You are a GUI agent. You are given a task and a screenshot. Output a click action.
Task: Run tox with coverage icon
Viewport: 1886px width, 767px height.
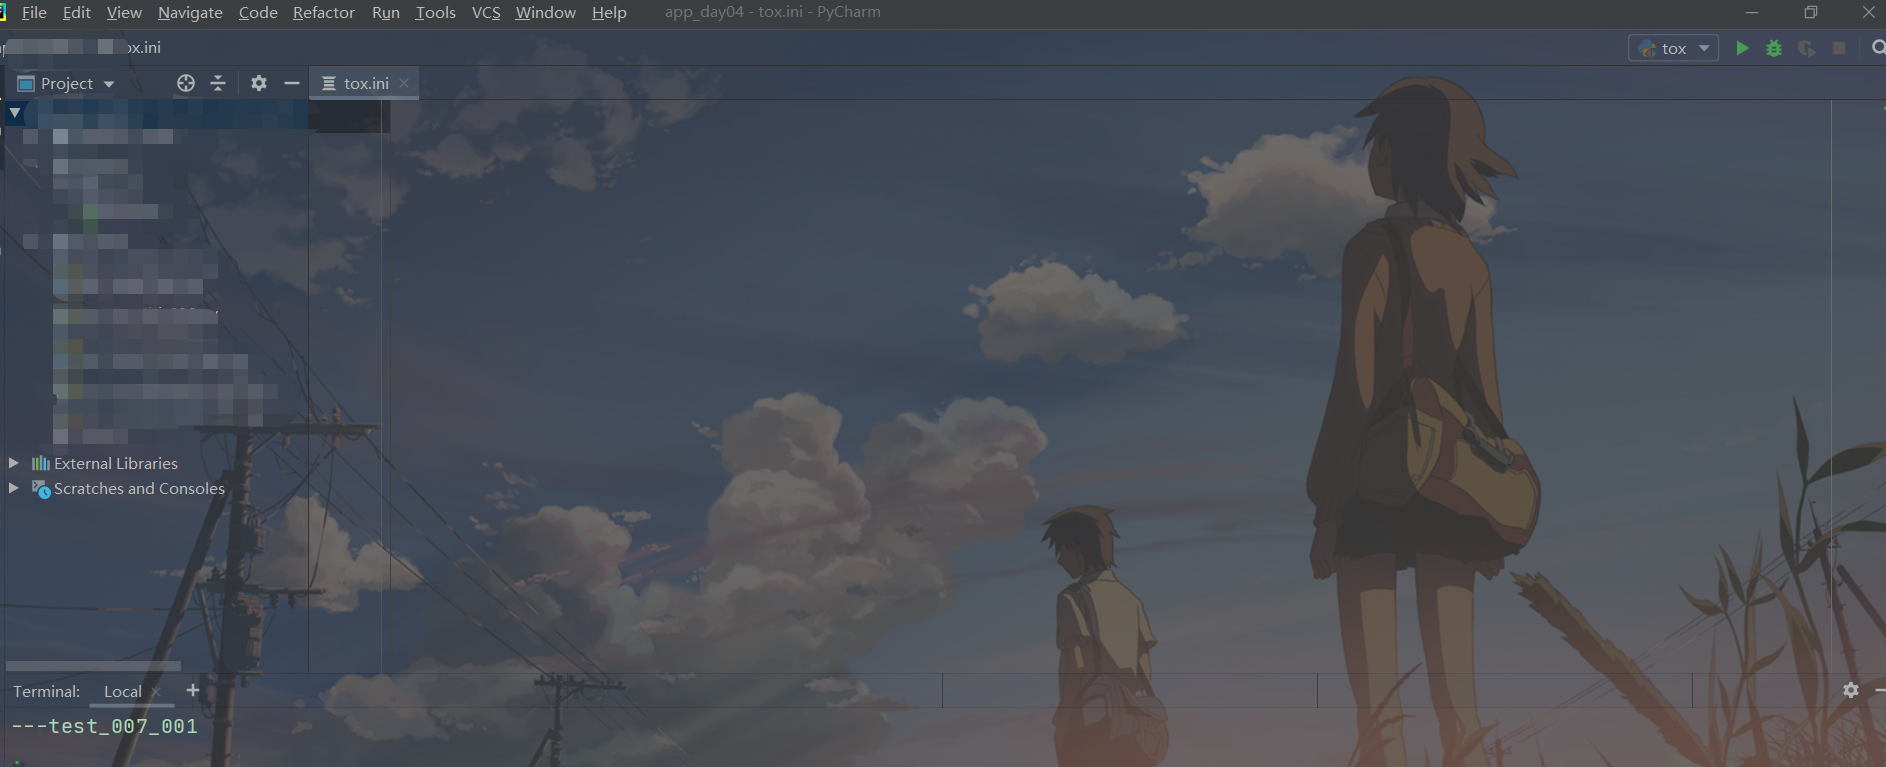click(x=1806, y=48)
